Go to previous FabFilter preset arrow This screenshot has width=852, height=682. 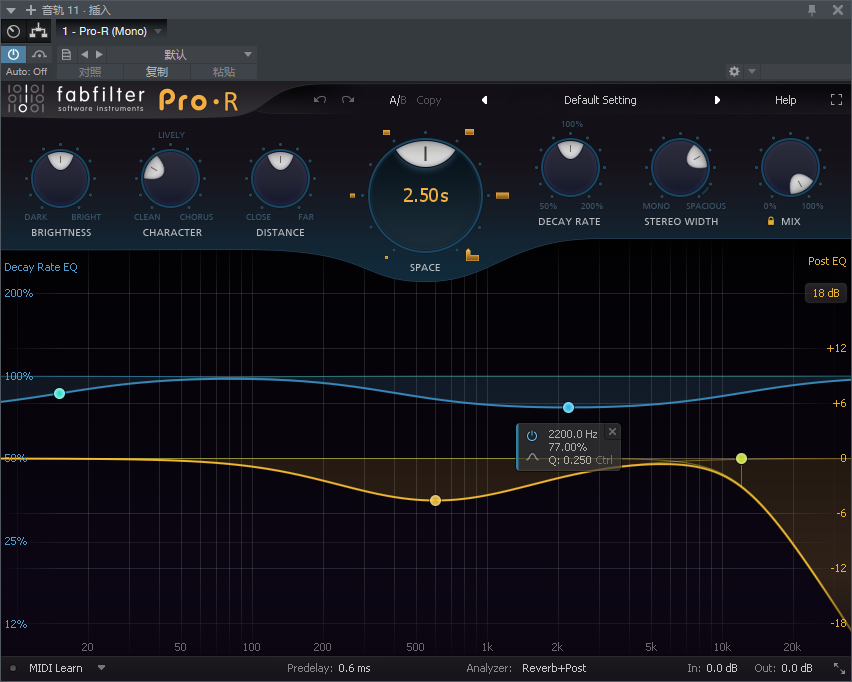(485, 100)
